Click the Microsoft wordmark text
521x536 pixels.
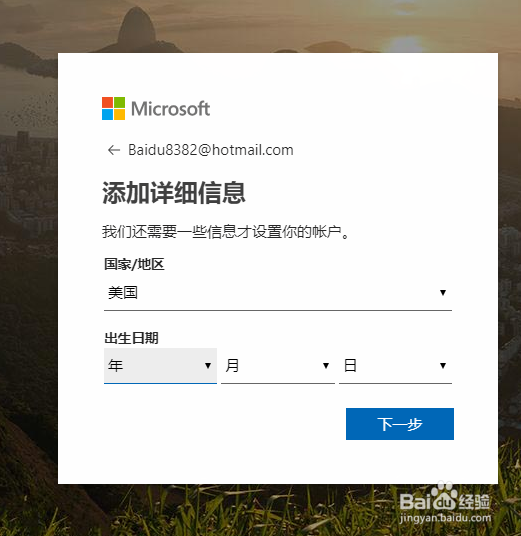[171, 109]
